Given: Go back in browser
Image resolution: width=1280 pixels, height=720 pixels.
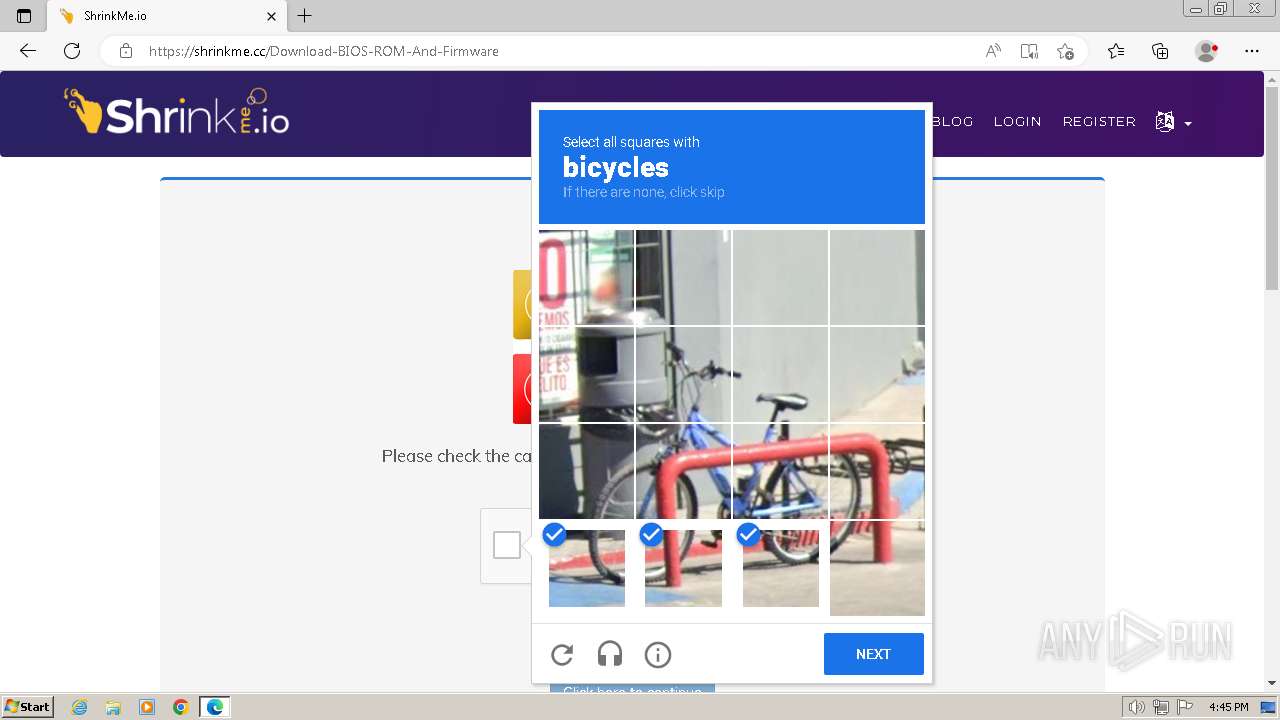Looking at the screenshot, I should click(27, 51).
